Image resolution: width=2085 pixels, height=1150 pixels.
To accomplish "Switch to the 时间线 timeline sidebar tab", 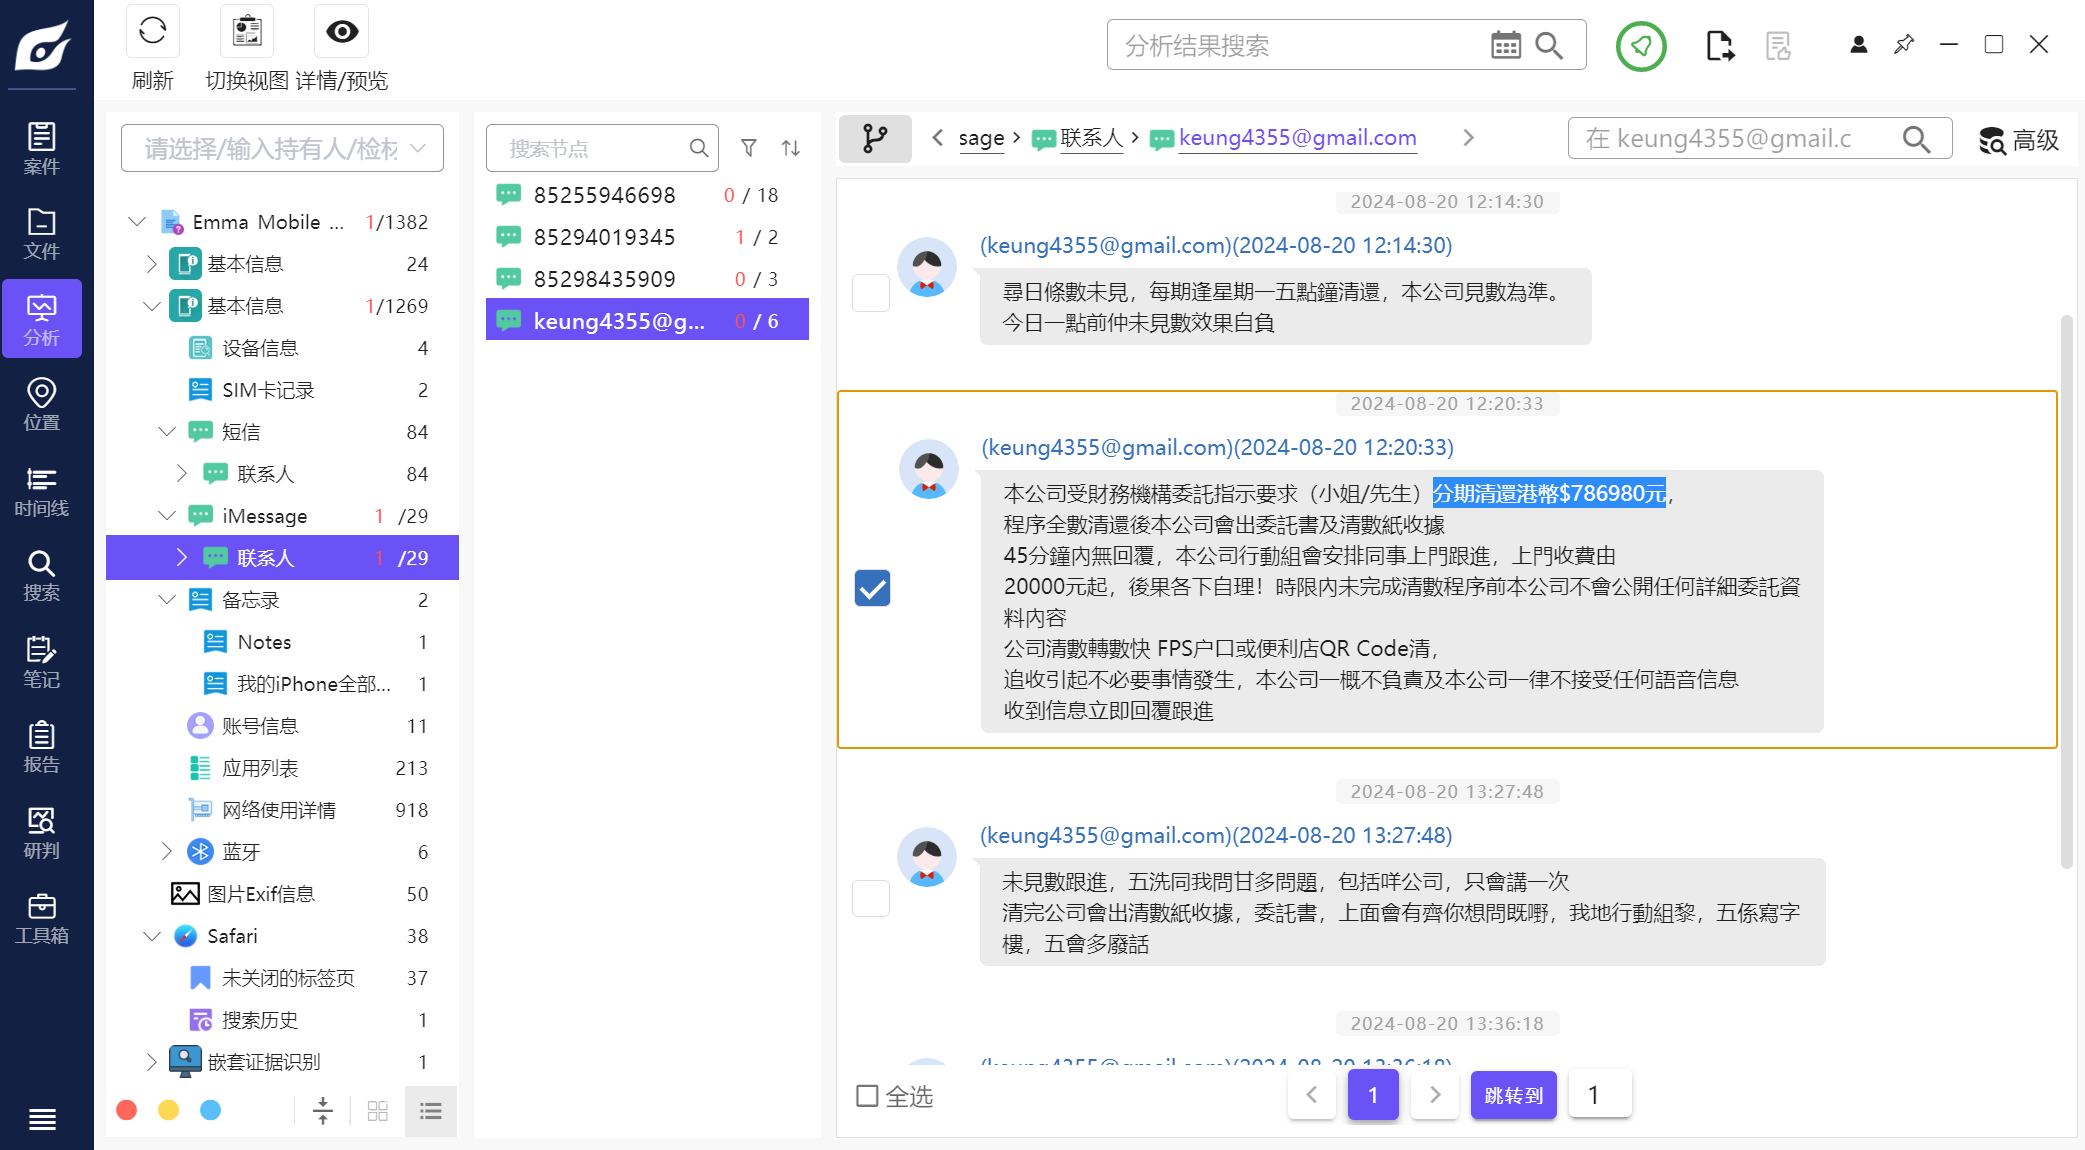I will point(41,492).
